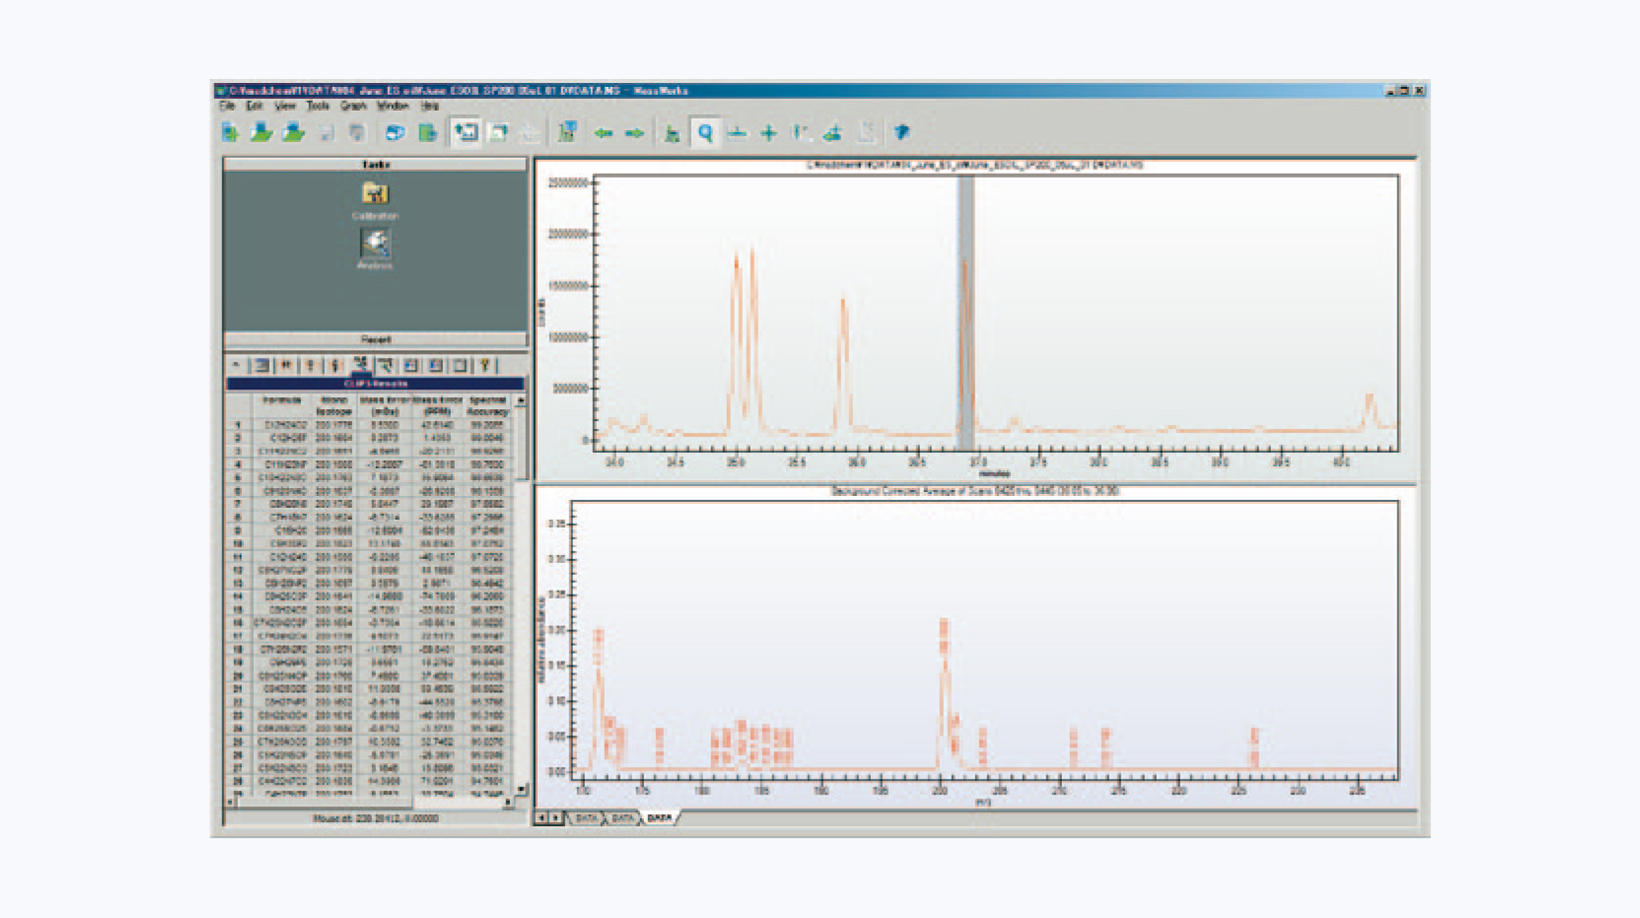
Task: Click the Mouse at coordinates status text
Action: [x=375, y=819]
